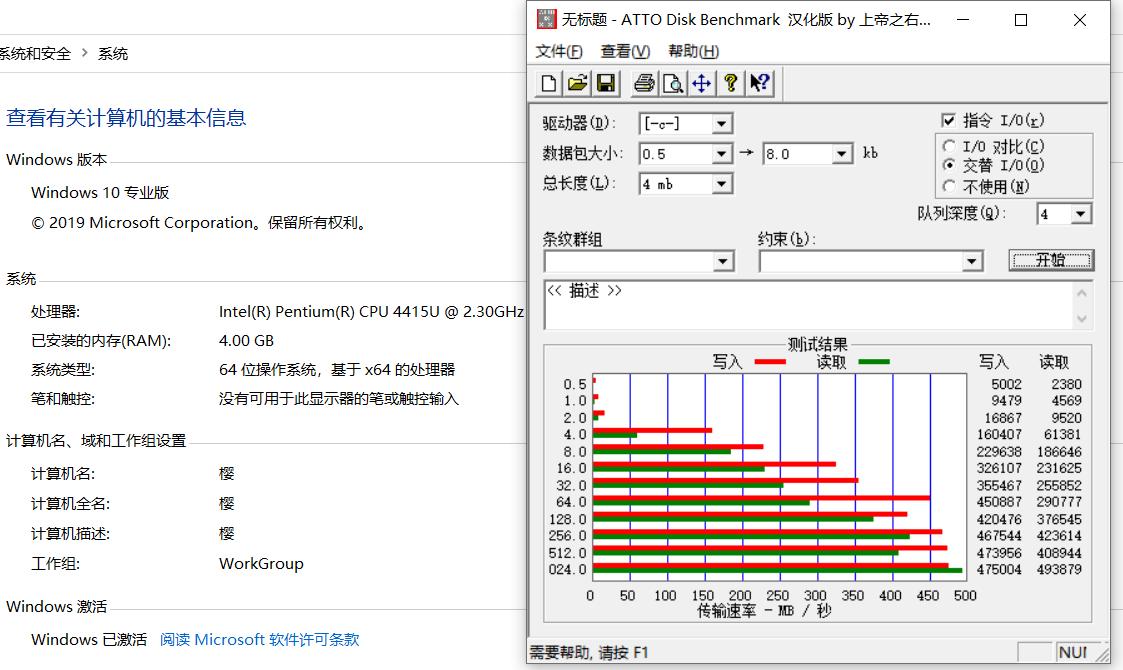Save benchmark results with disk icon
1123x670 pixels.
(605, 83)
